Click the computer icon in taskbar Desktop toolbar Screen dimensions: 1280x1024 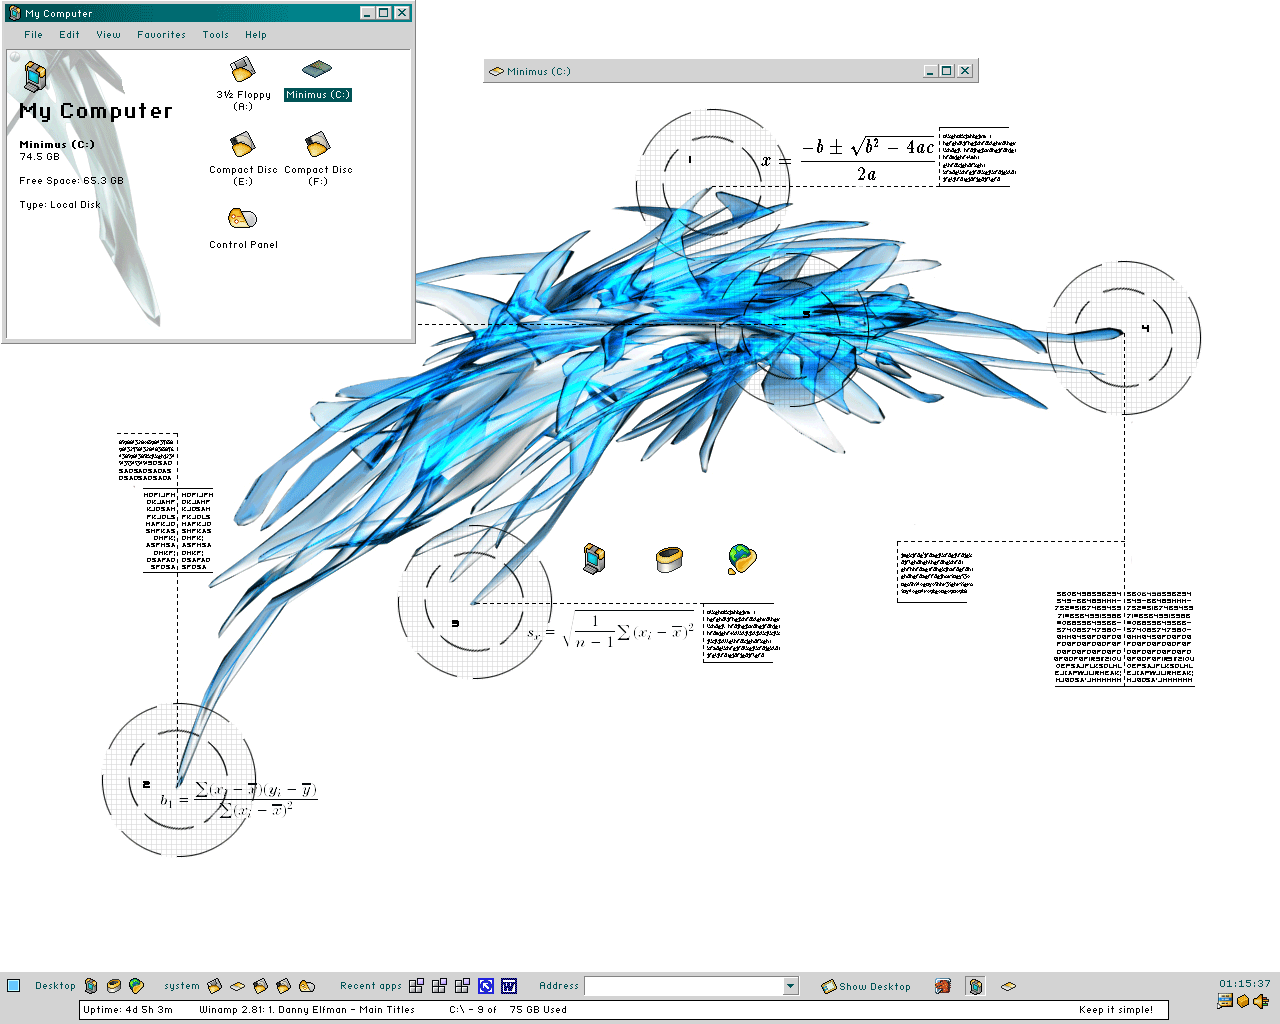pyautogui.click(x=91, y=986)
